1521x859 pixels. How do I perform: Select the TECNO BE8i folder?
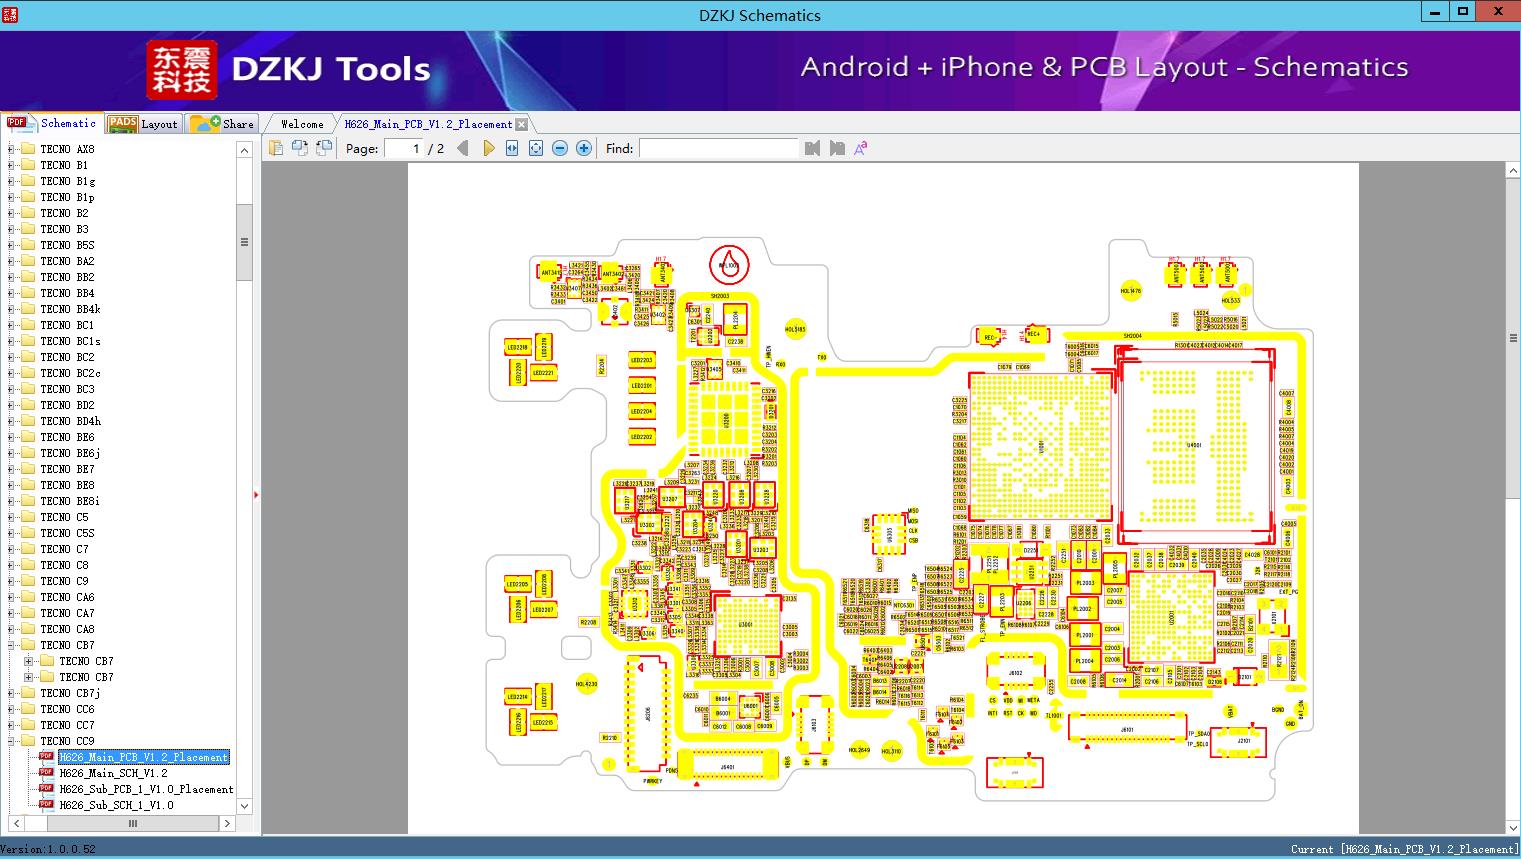[70, 501]
